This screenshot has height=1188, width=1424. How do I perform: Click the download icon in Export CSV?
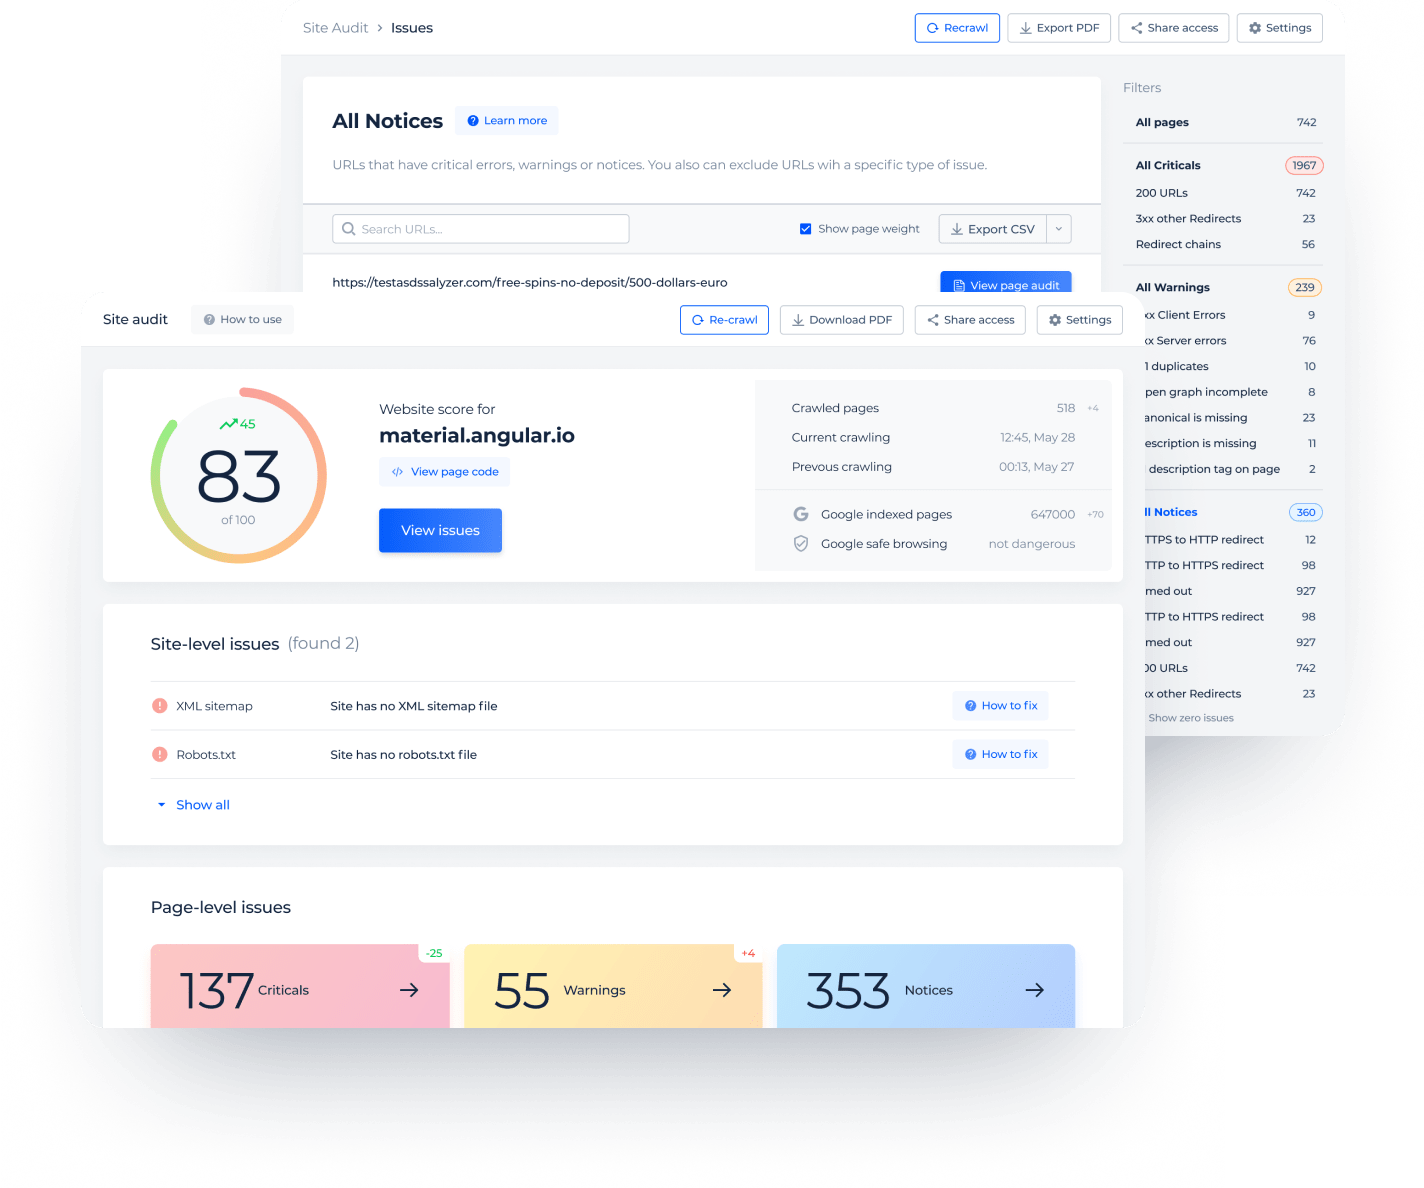point(957,229)
